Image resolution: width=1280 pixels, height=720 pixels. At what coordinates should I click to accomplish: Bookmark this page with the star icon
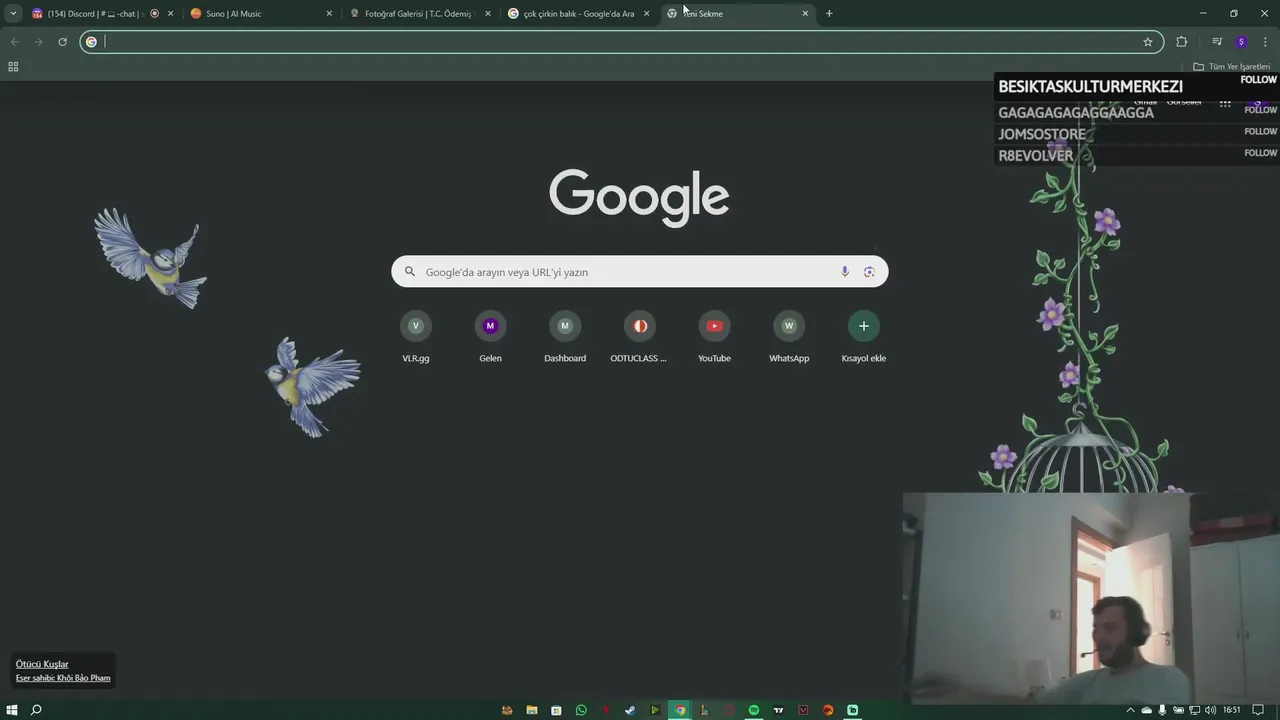pyautogui.click(x=1148, y=42)
